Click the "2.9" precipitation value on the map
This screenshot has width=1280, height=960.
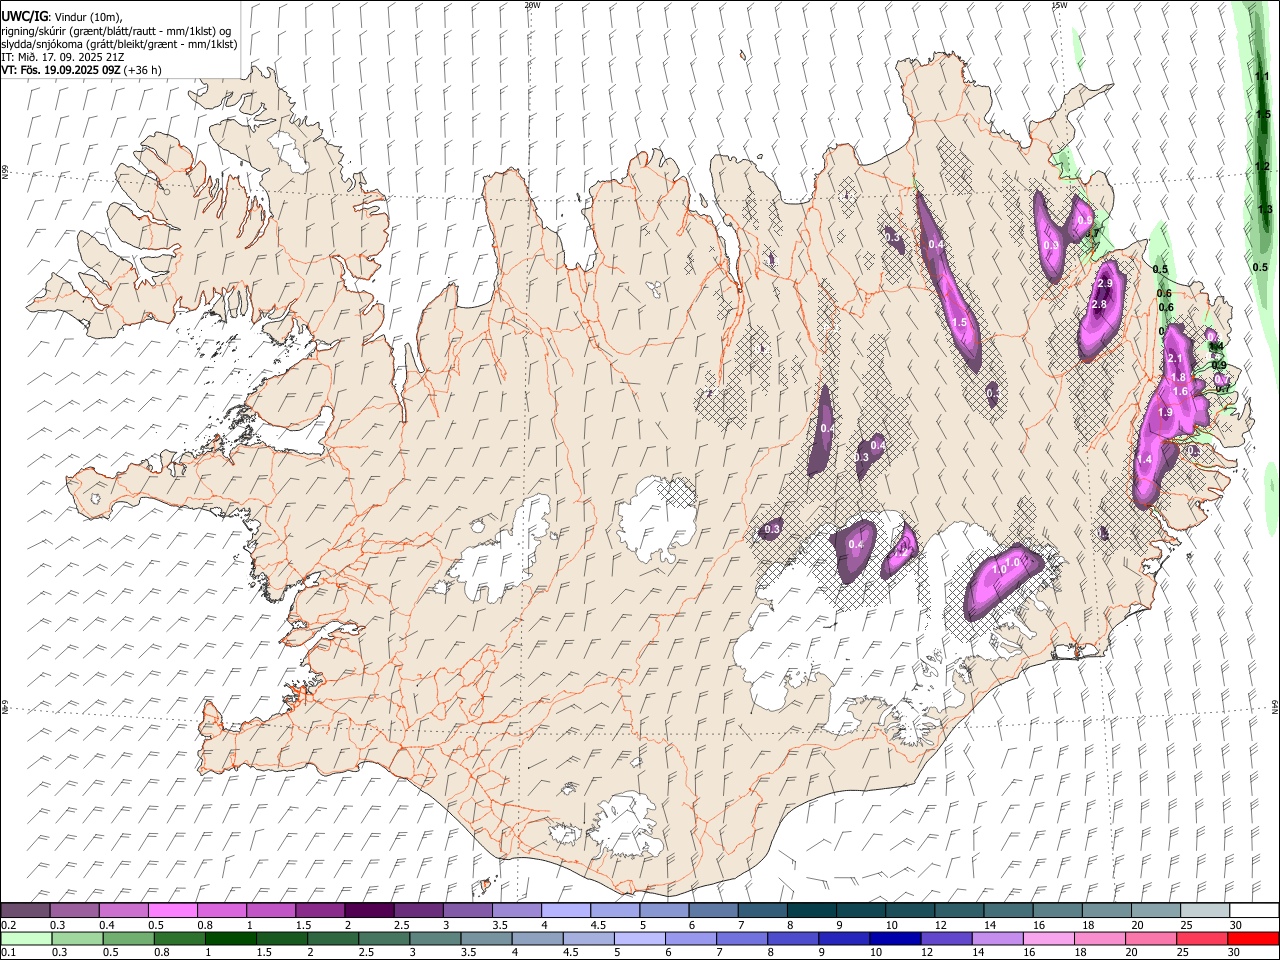point(1105,284)
